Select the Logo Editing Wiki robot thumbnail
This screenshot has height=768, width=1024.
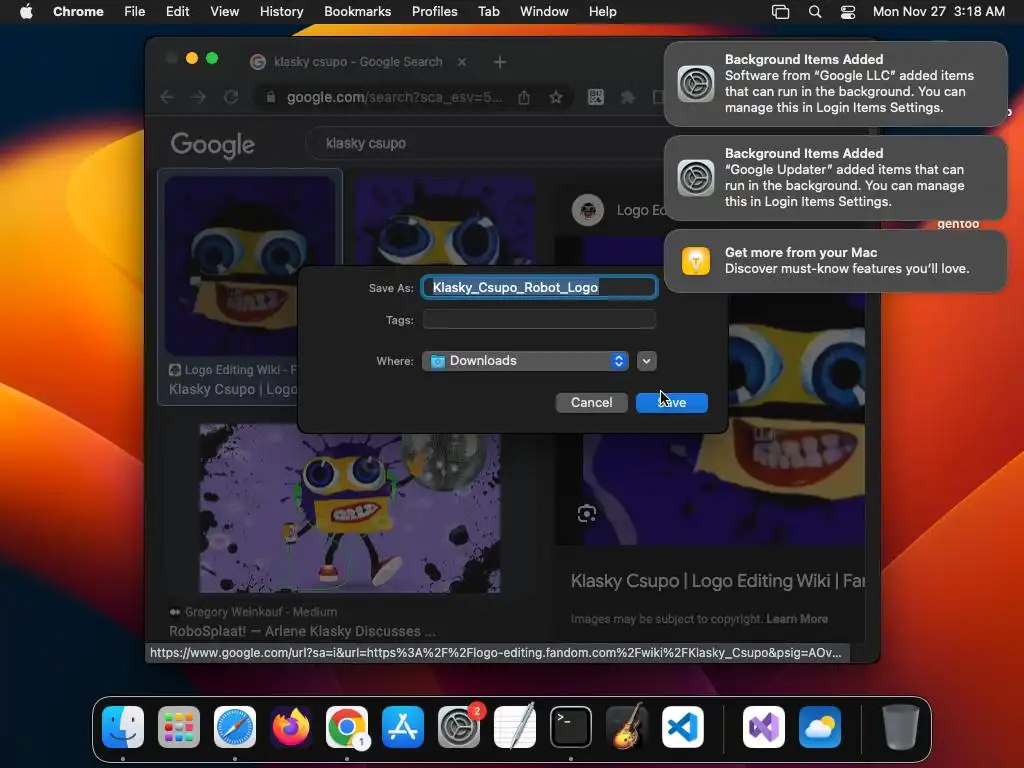pyautogui.click(x=250, y=265)
